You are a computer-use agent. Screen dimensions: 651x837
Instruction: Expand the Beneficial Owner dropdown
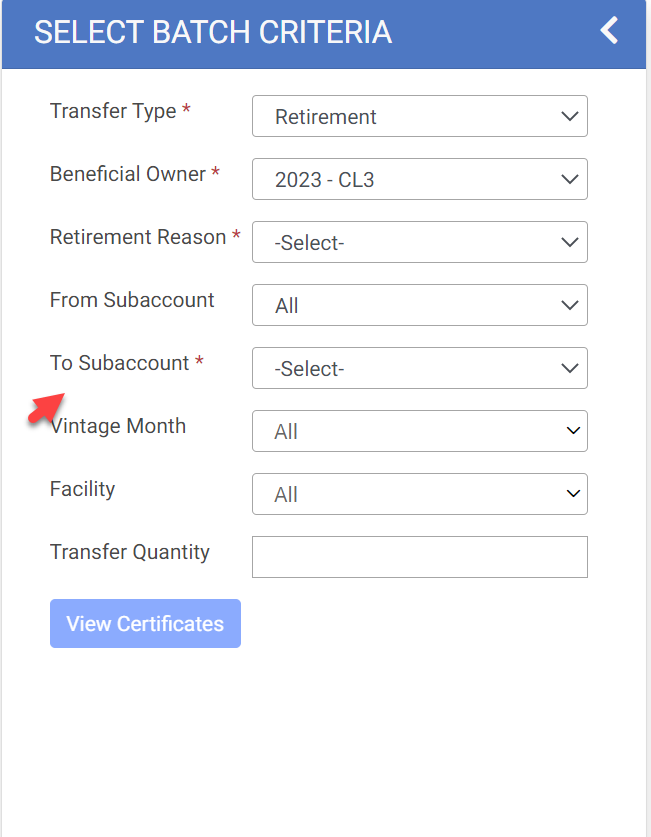419,180
